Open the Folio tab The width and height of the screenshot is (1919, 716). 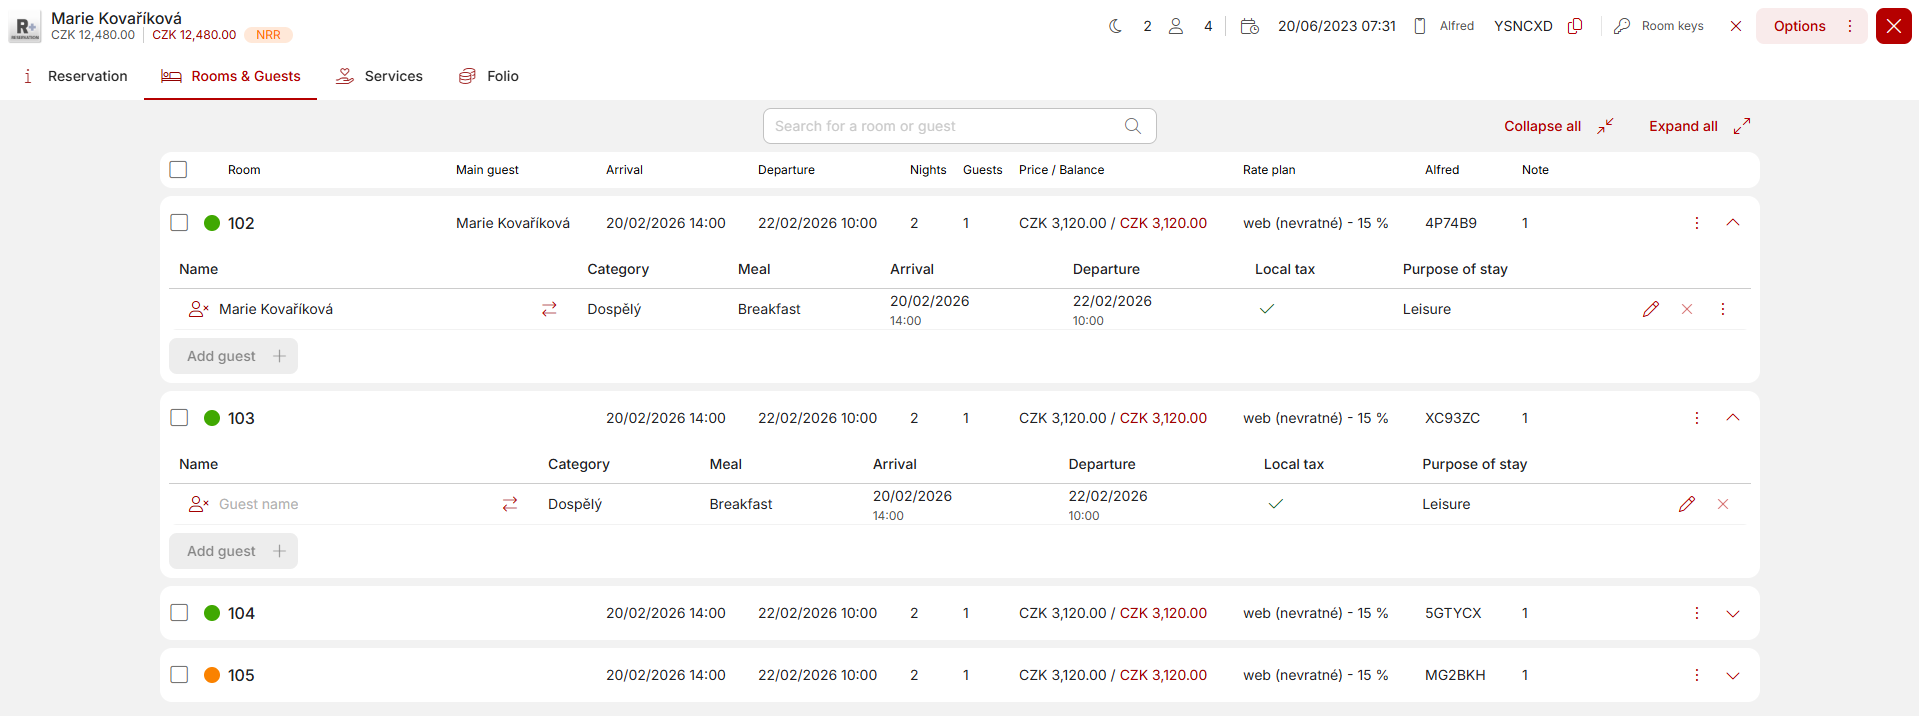pyautogui.click(x=489, y=76)
